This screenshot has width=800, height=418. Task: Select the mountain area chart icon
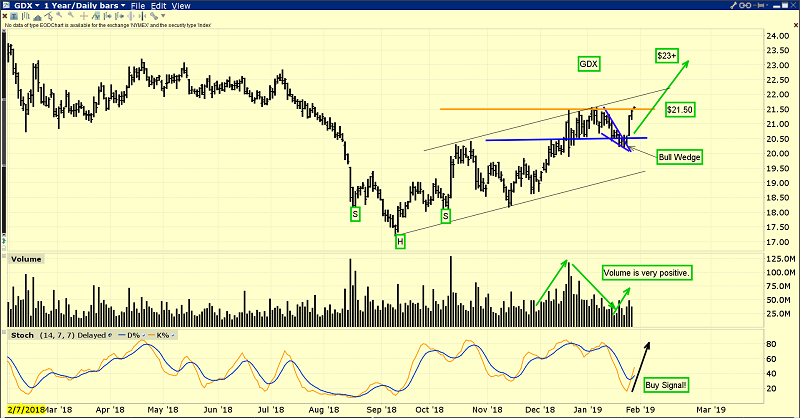(x=37, y=17)
